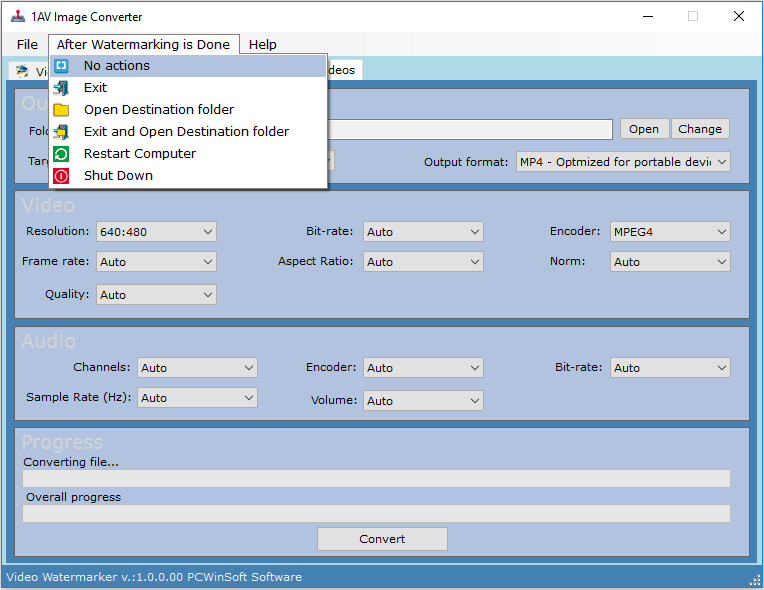Click the Exit and Open Destination icon
Image resolution: width=764 pixels, height=590 pixels.
62,132
